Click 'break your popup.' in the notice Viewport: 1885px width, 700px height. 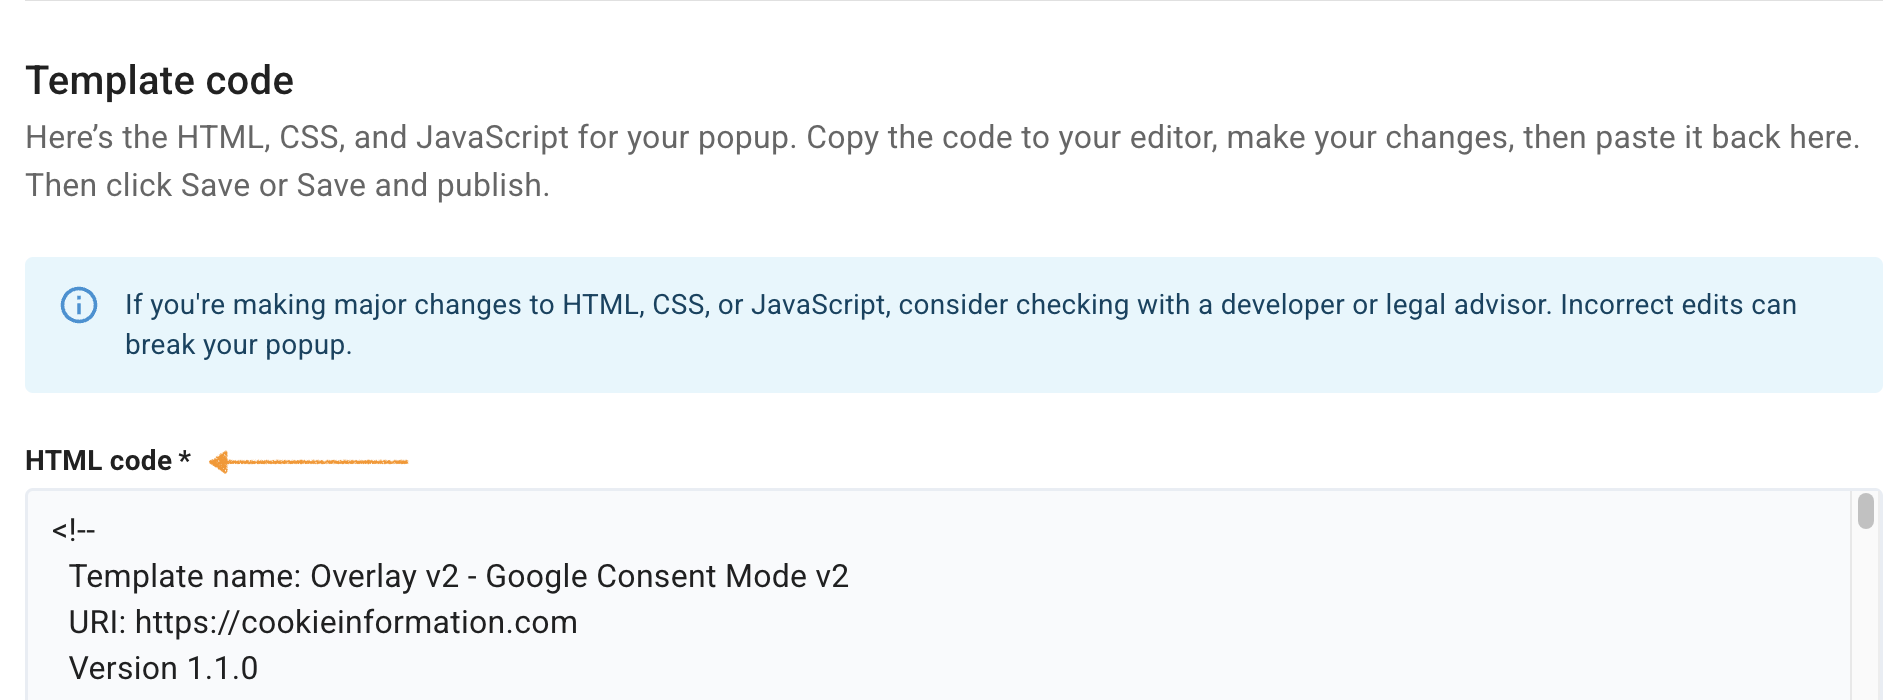[238, 345]
